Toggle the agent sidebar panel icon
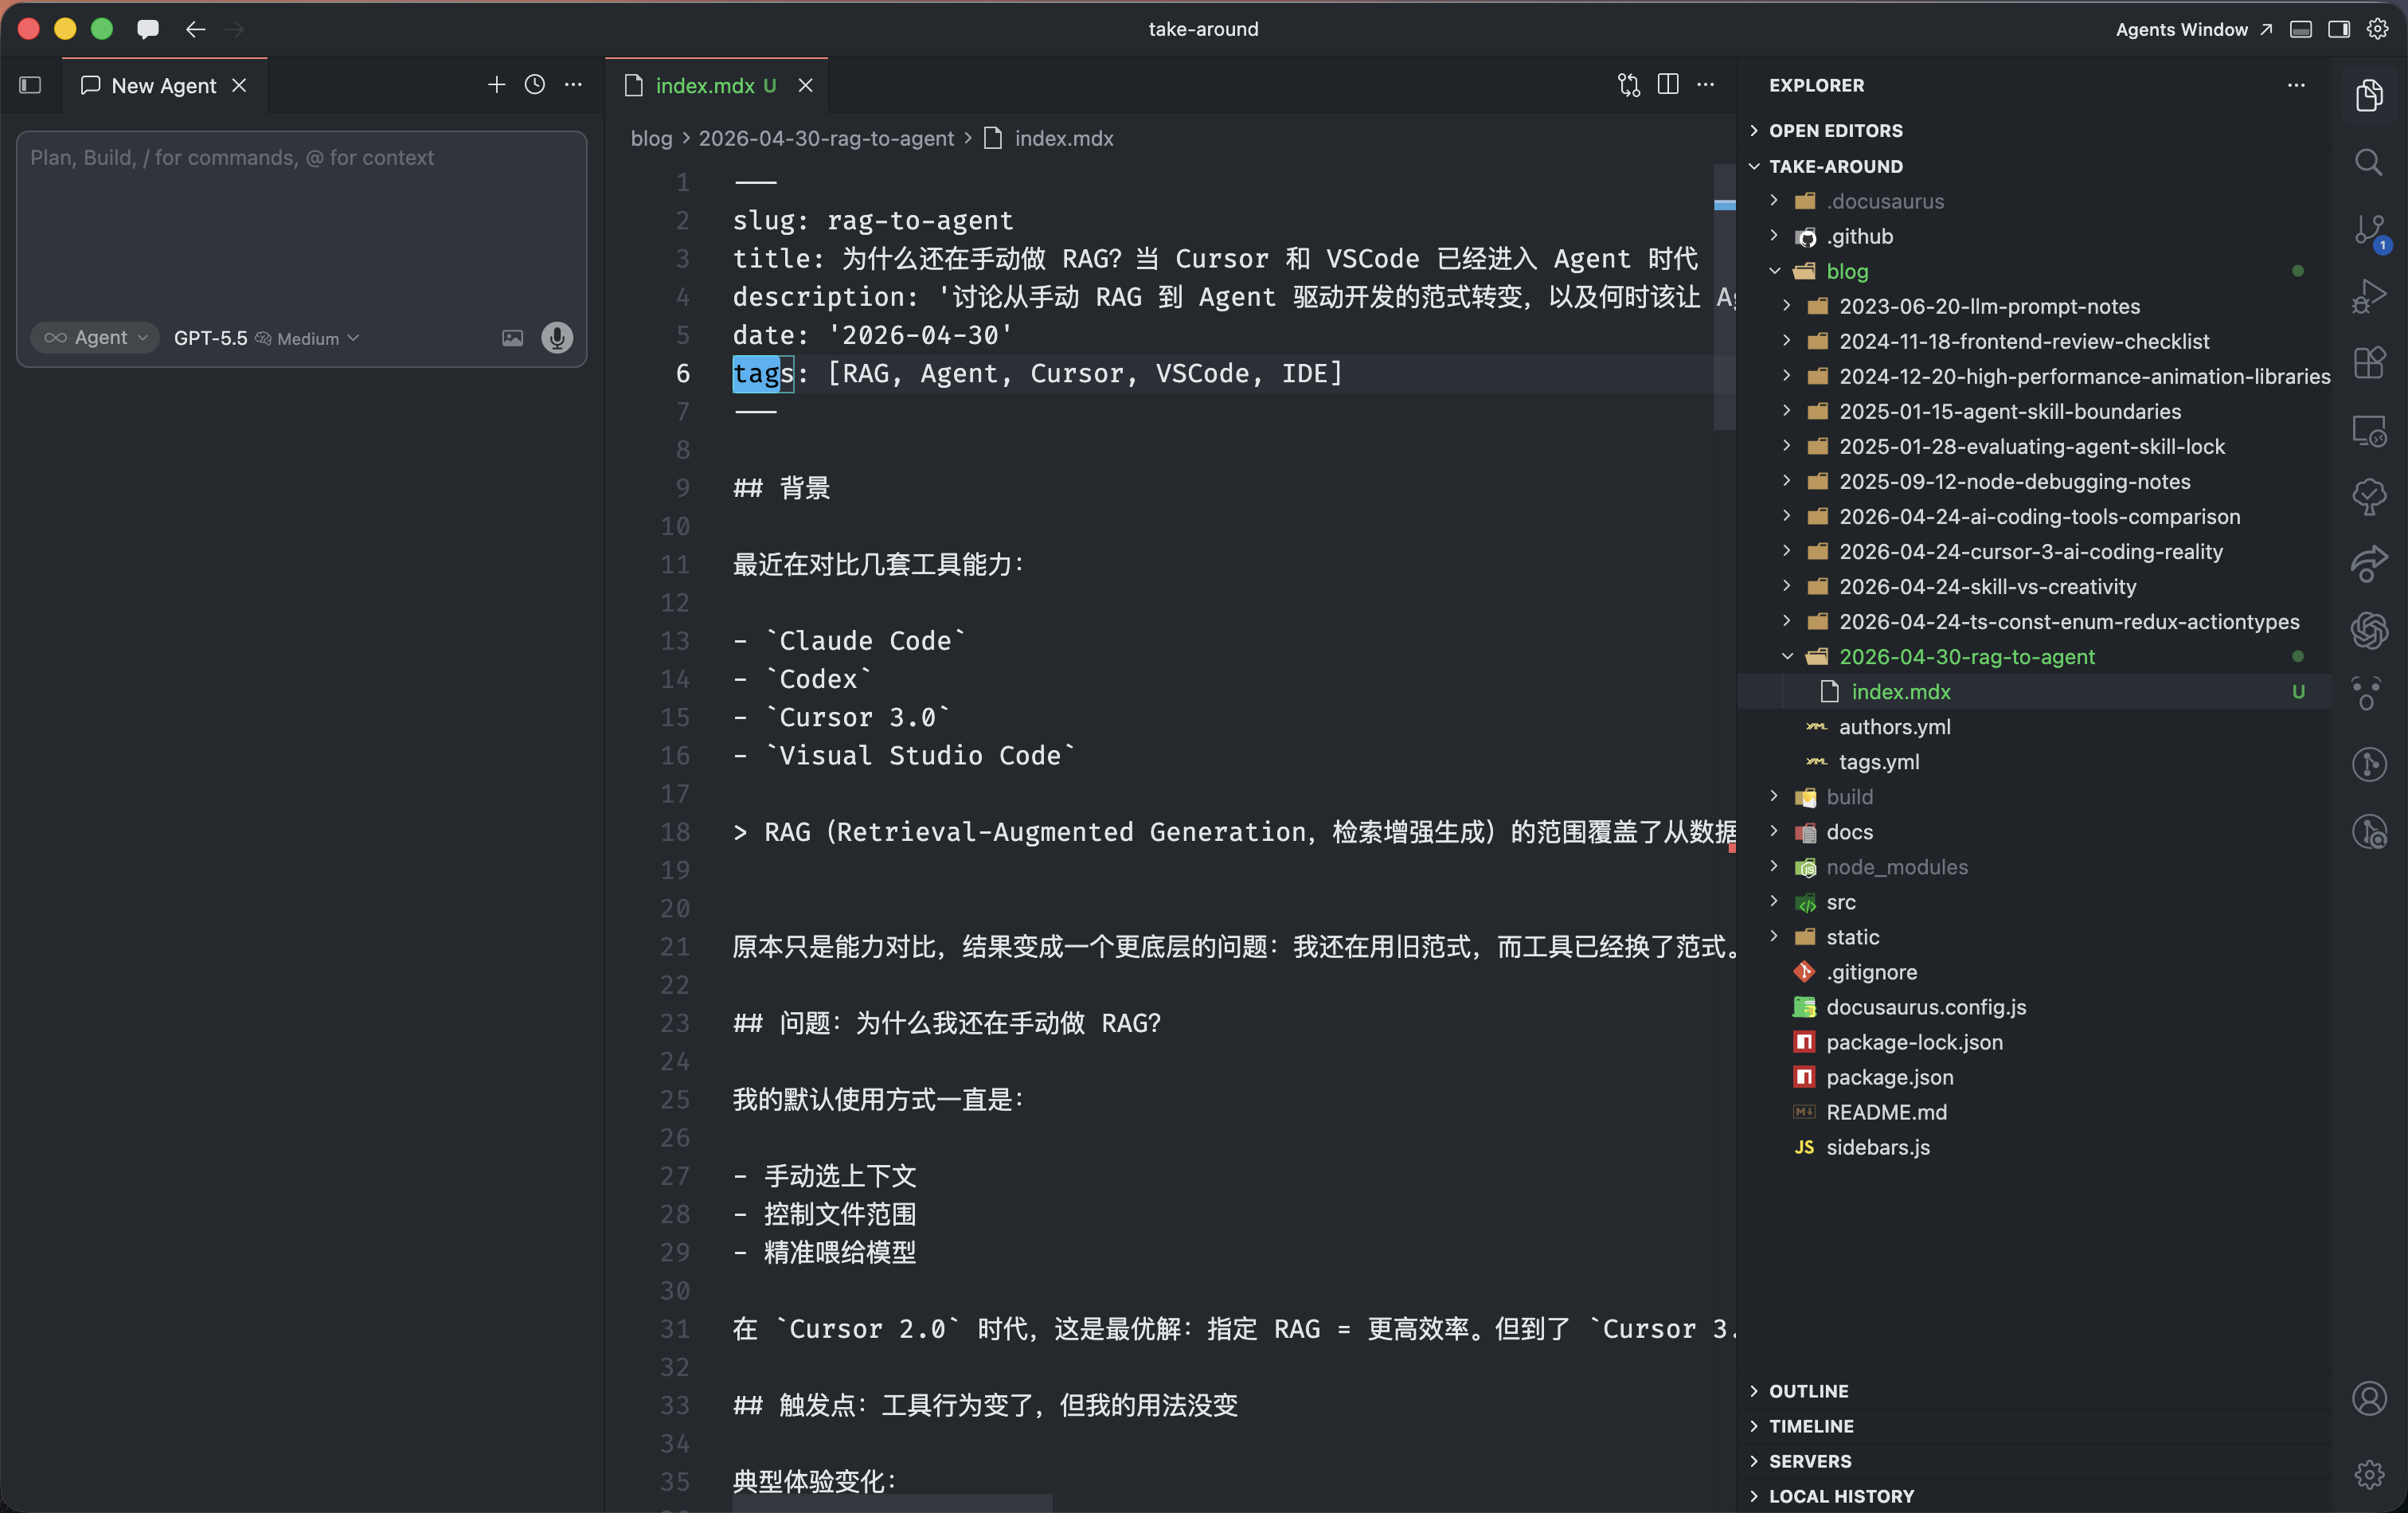The image size is (2408, 1513). 30,85
